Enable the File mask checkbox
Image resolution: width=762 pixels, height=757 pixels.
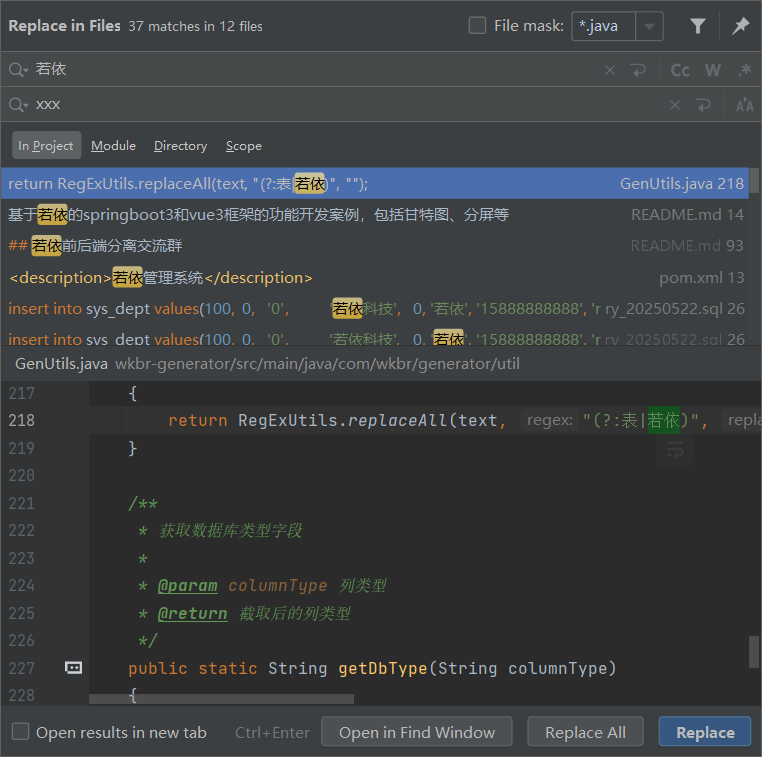pos(477,25)
